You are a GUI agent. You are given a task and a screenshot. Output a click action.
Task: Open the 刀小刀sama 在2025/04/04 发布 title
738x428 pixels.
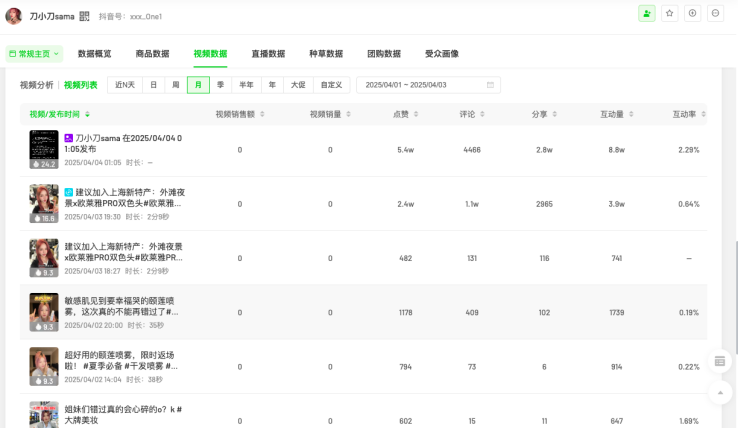click(x=123, y=144)
